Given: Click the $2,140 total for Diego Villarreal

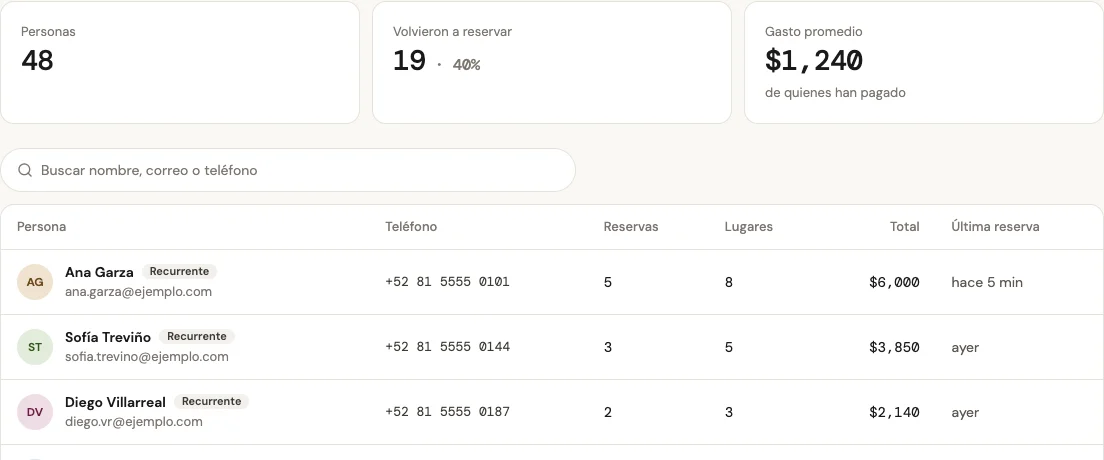Looking at the screenshot, I should 894,411.
